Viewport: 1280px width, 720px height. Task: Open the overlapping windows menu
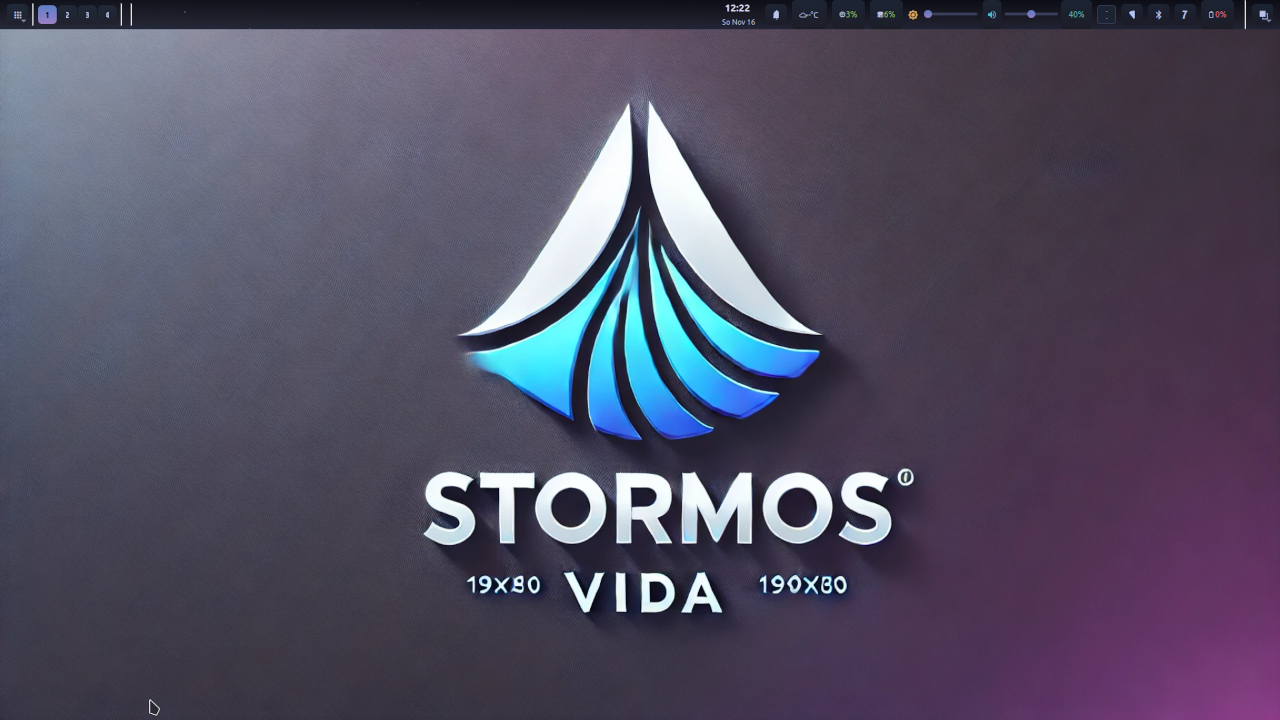[x=1264, y=15]
